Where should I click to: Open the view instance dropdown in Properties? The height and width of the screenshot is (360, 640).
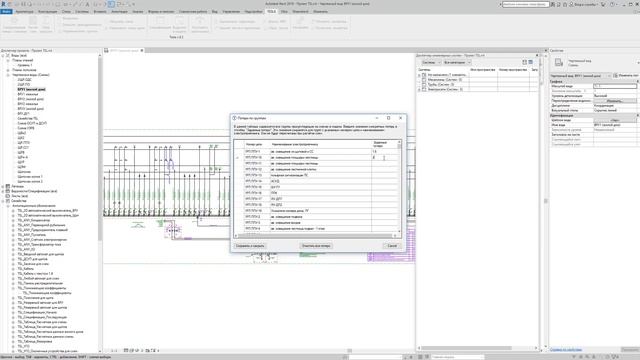point(580,76)
